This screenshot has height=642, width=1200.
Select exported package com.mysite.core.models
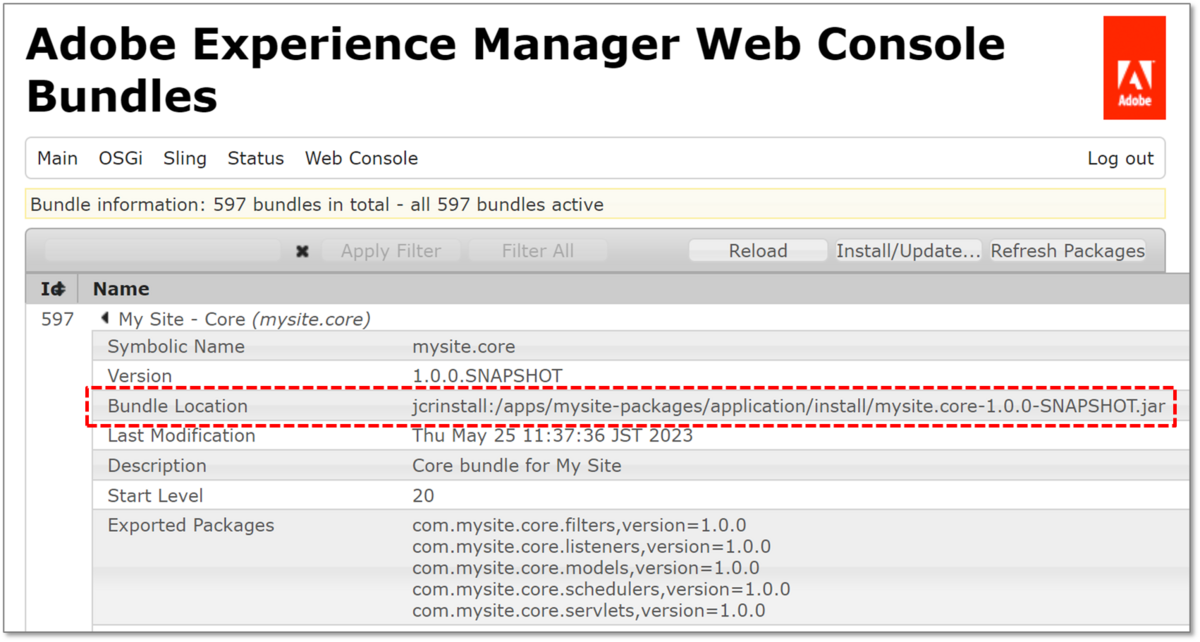[x=585, y=568]
